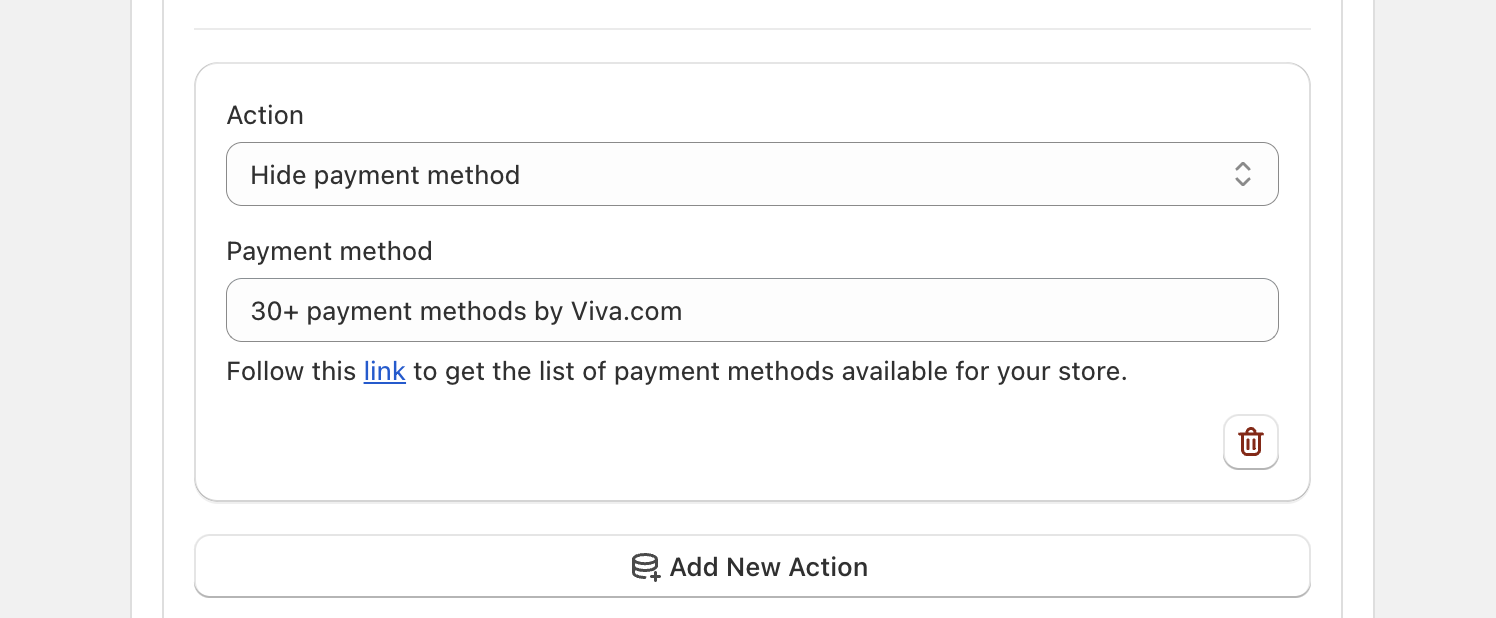Image resolution: width=1496 pixels, height=618 pixels.
Task: Click the helper text hyperlink labeled link
Action: click(385, 371)
